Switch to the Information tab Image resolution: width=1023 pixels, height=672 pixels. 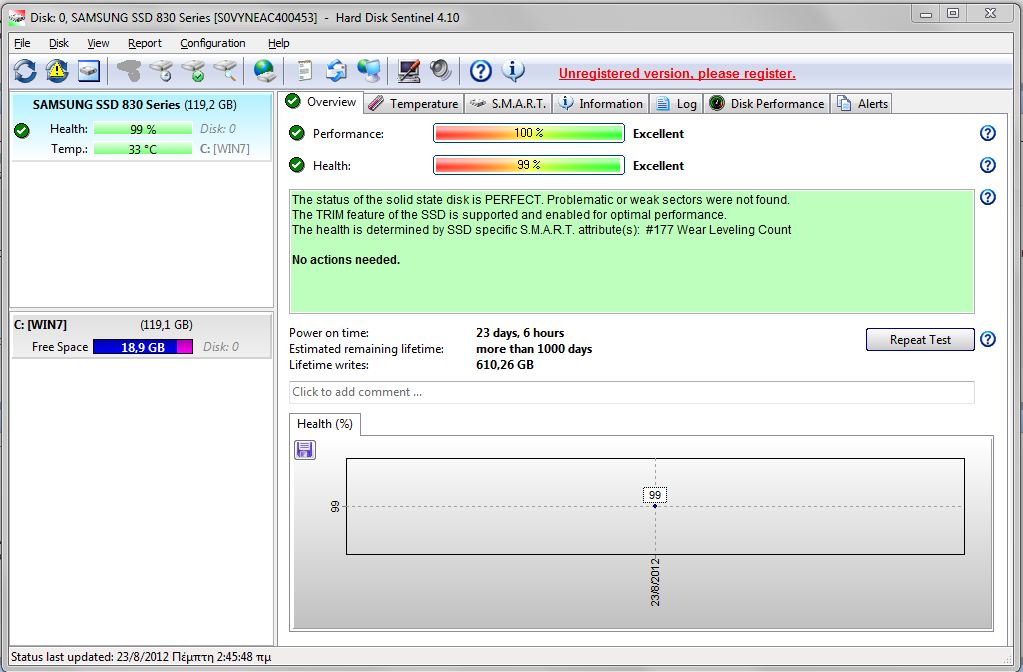pos(601,104)
